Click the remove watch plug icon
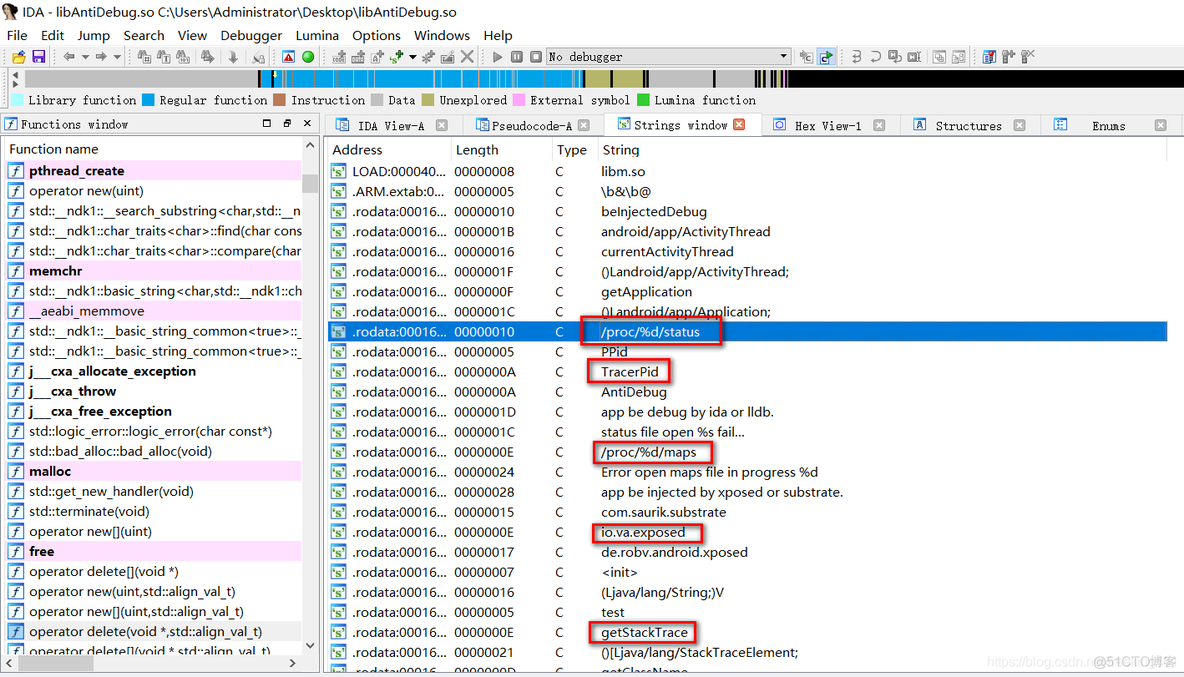This screenshot has width=1184, height=677. pyautogui.click(x=1027, y=57)
